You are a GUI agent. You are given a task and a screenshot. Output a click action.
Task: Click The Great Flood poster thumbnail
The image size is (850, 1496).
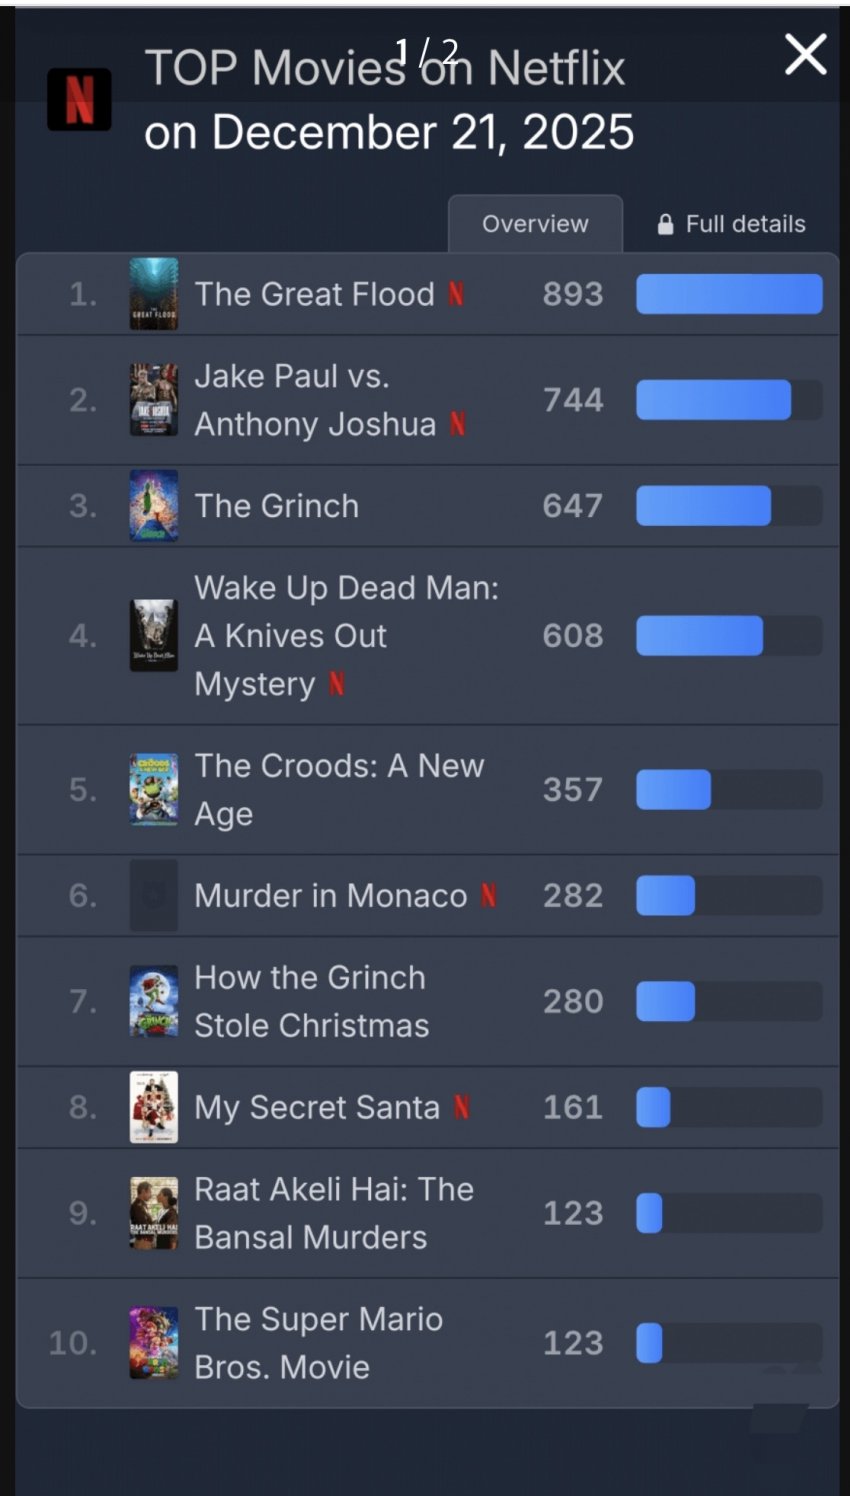click(x=154, y=294)
